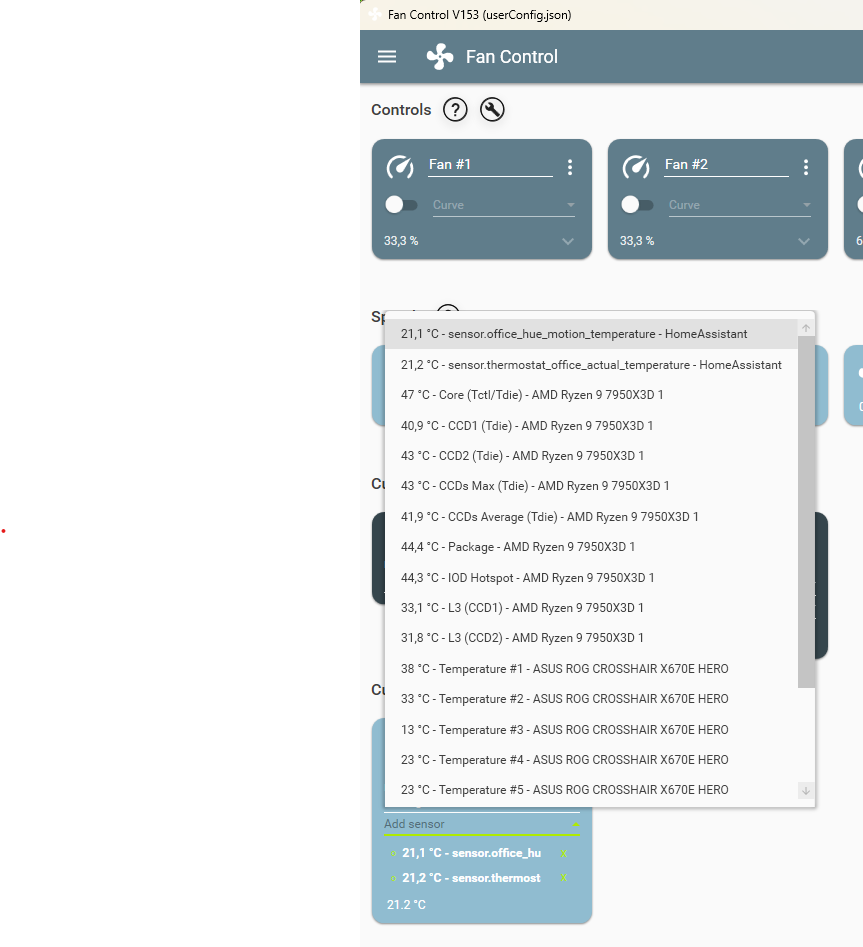Expand Fan #1 card details chevron
863x947 pixels.
pos(568,242)
